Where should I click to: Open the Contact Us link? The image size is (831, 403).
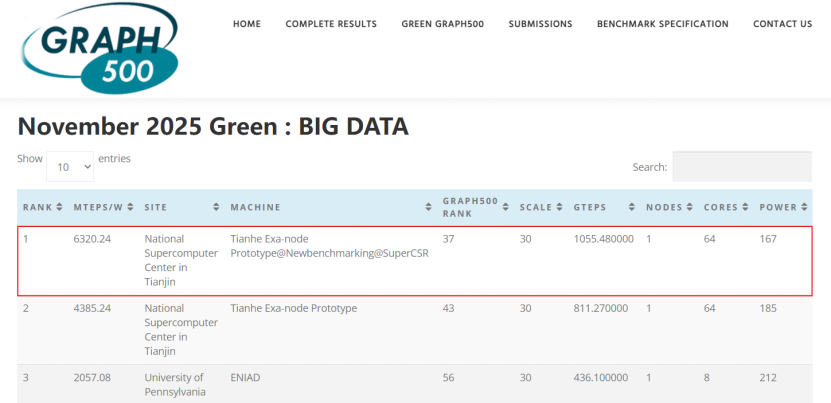click(782, 24)
